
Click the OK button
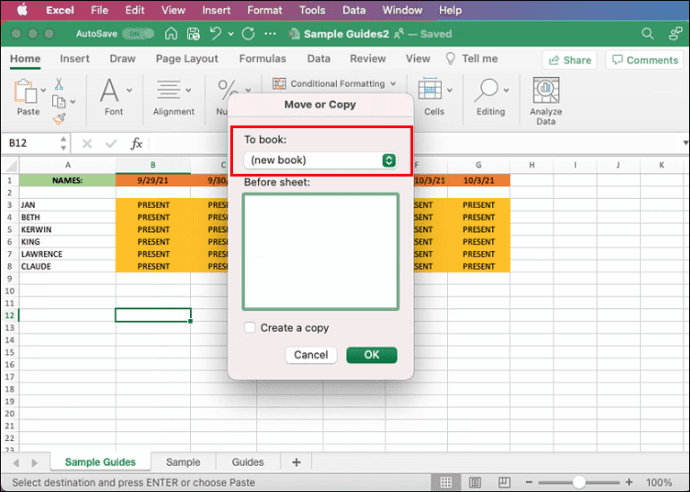coord(371,355)
